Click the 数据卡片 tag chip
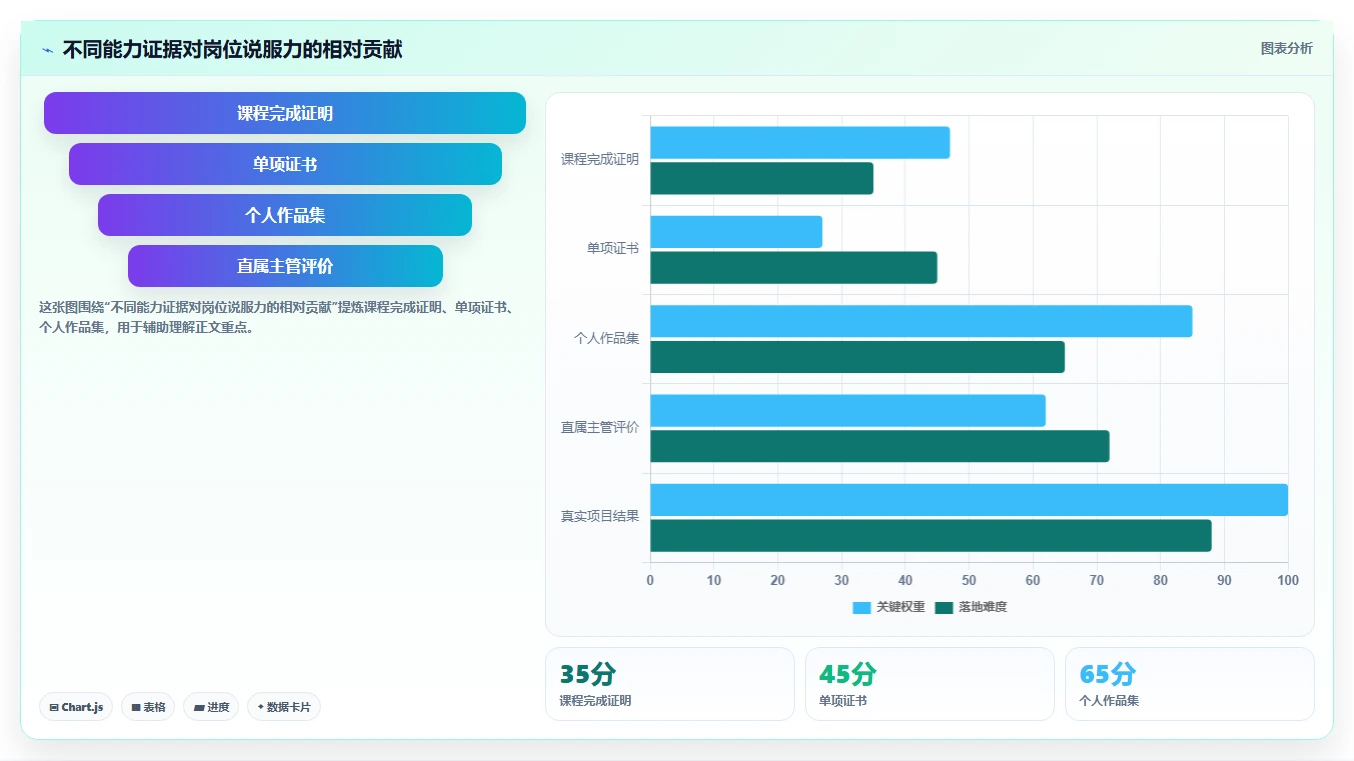The height and width of the screenshot is (761, 1354). [x=284, y=707]
